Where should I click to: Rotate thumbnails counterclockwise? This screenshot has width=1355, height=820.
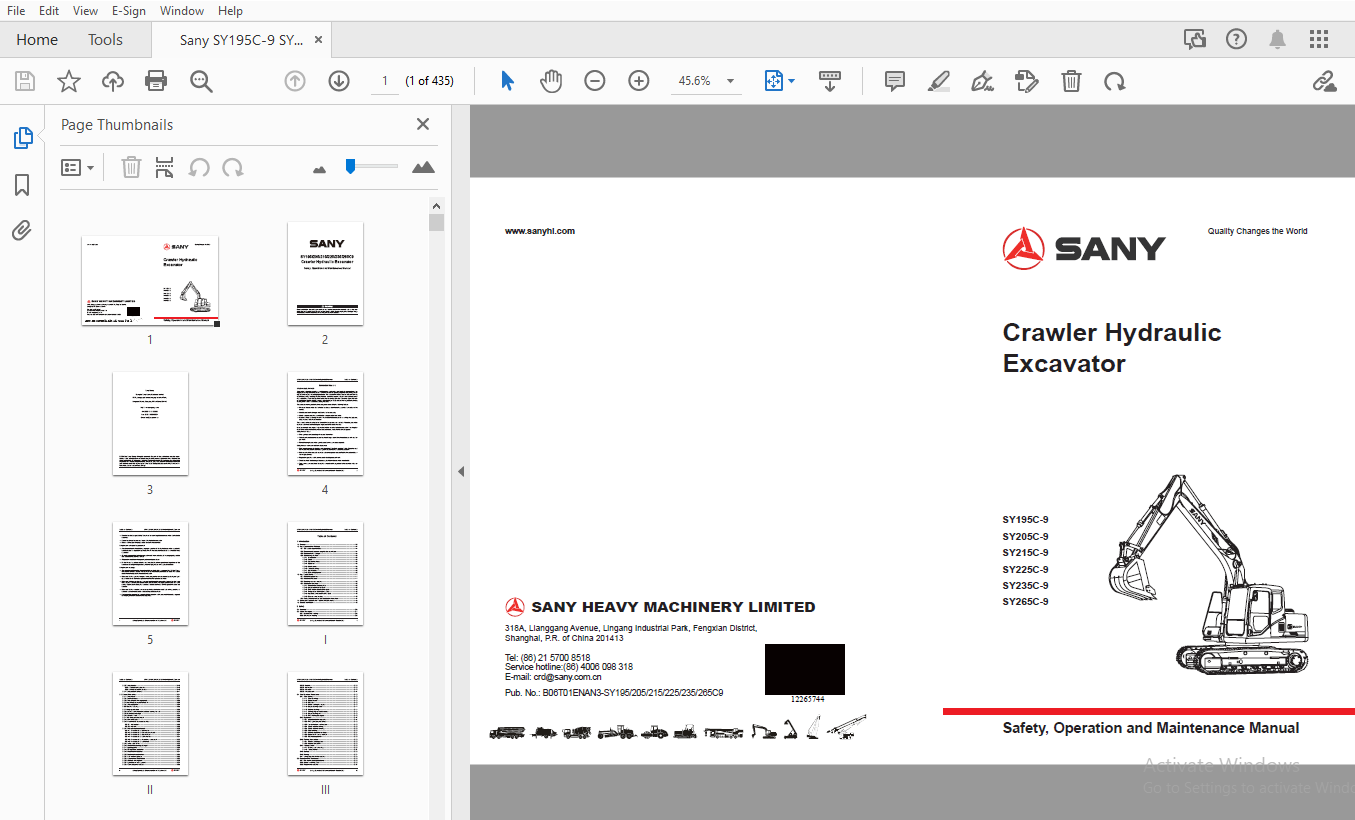[x=199, y=167]
